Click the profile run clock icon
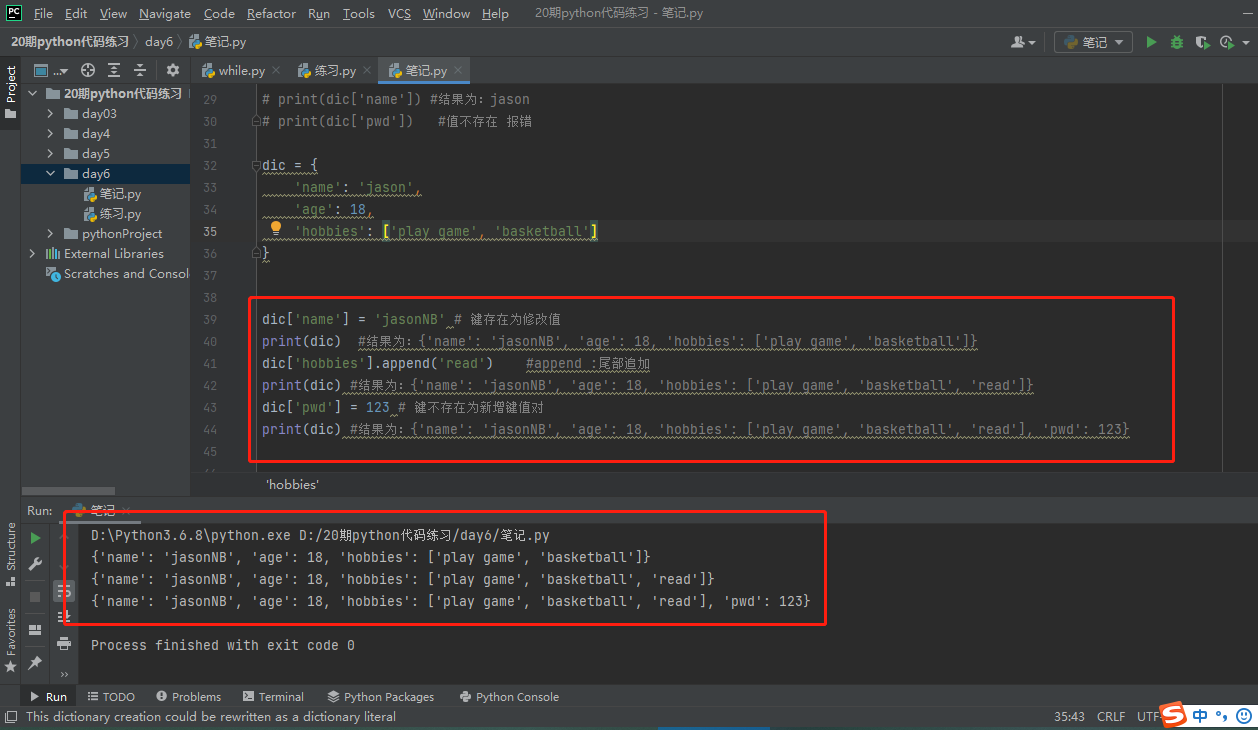The image size is (1258, 730). tap(1226, 42)
